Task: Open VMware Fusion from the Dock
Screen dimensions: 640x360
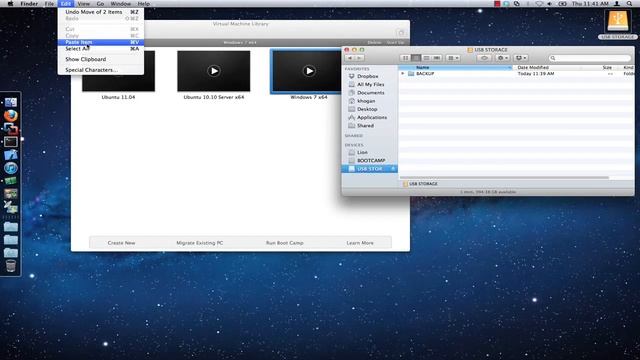Action: (11, 129)
